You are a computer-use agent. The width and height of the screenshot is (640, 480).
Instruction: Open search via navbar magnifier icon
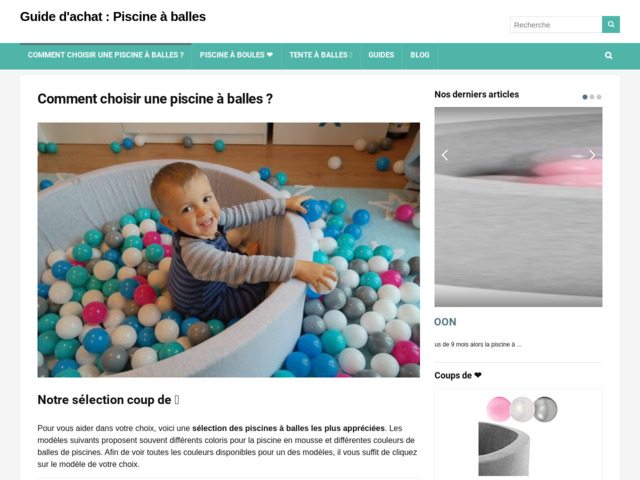[608, 56]
